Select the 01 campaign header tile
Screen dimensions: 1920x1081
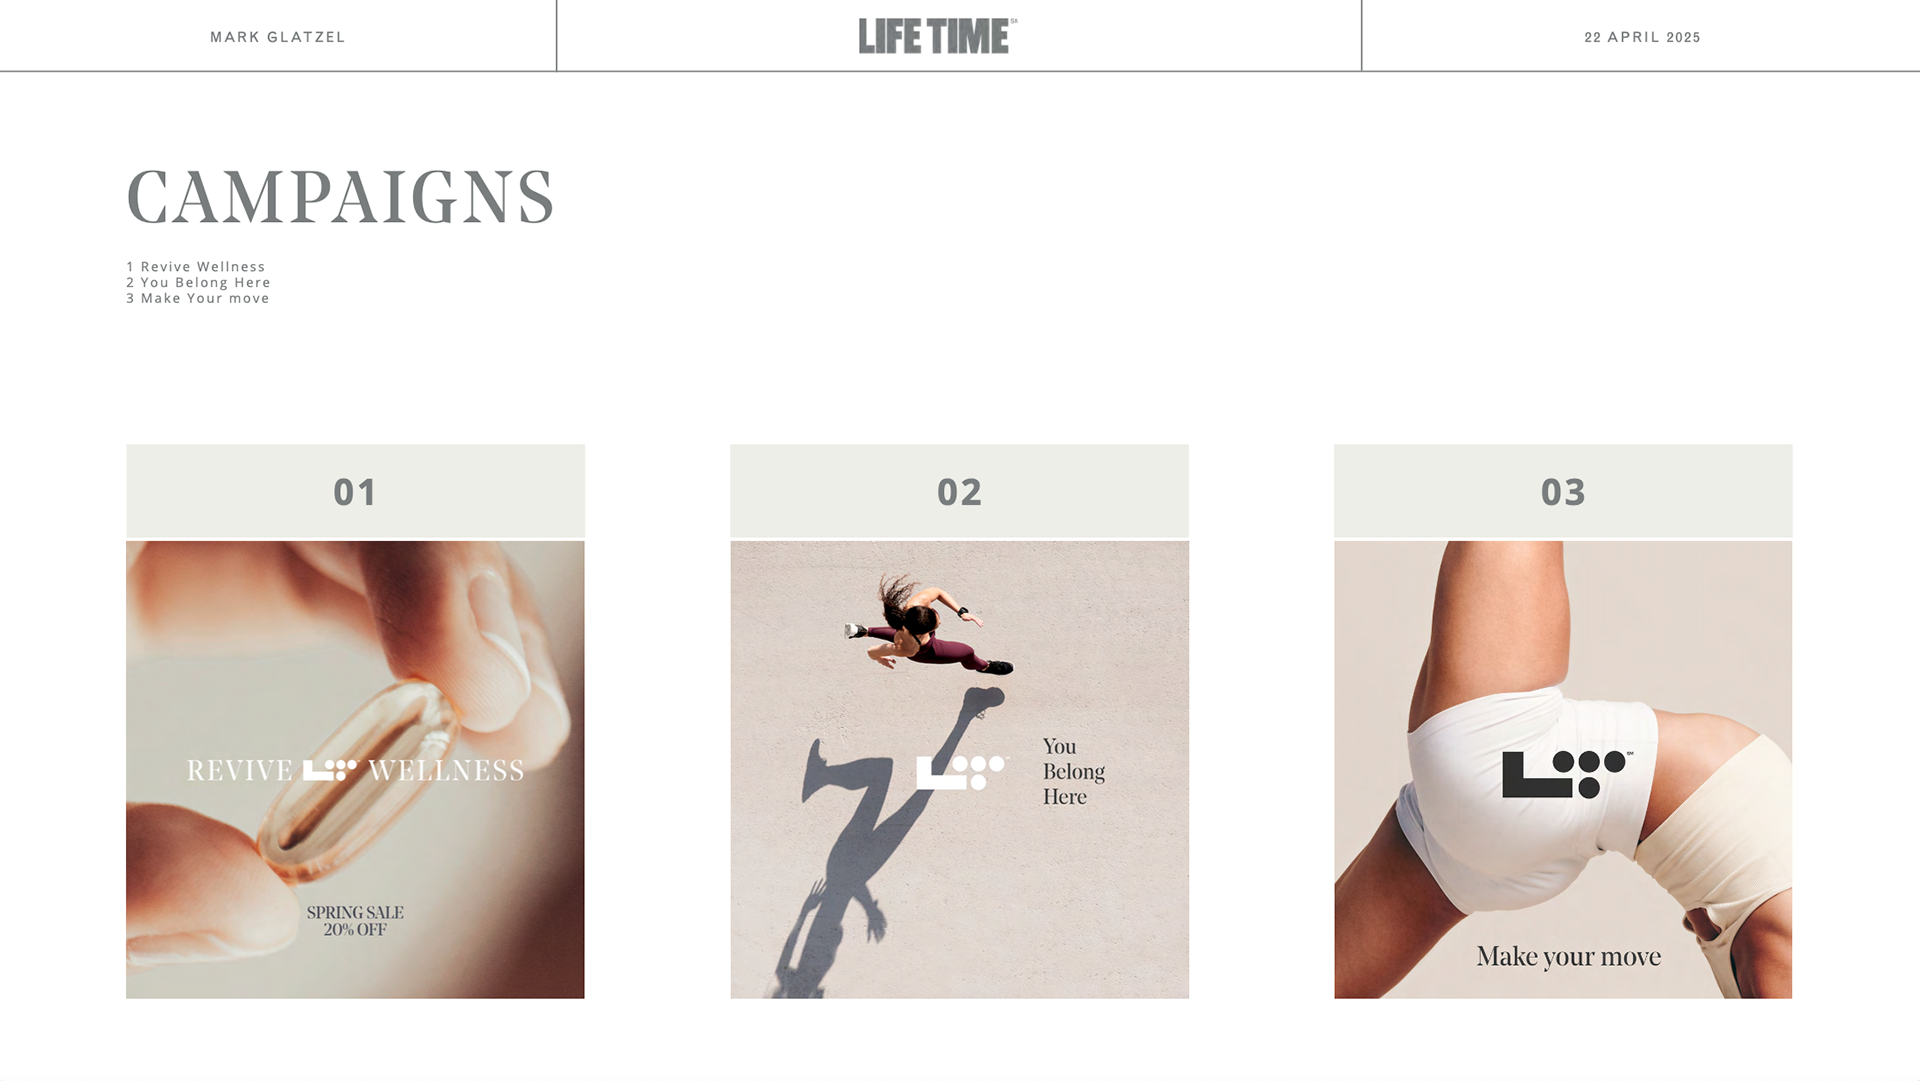pyautogui.click(x=355, y=491)
